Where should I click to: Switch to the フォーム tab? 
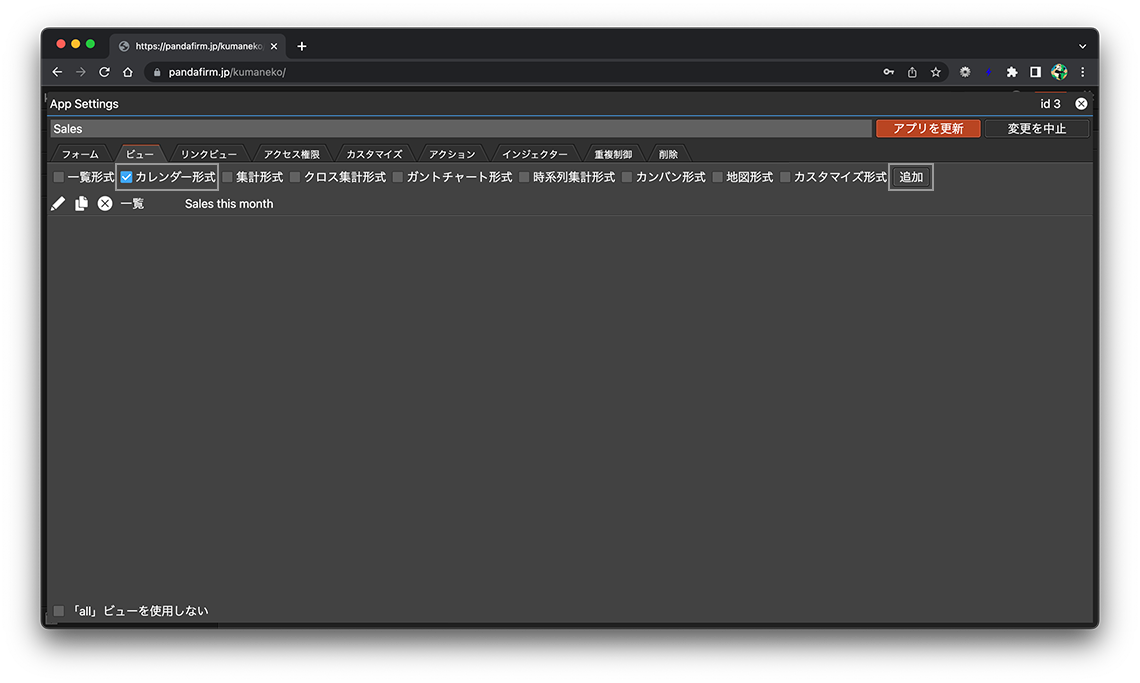(x=80, y=154)
